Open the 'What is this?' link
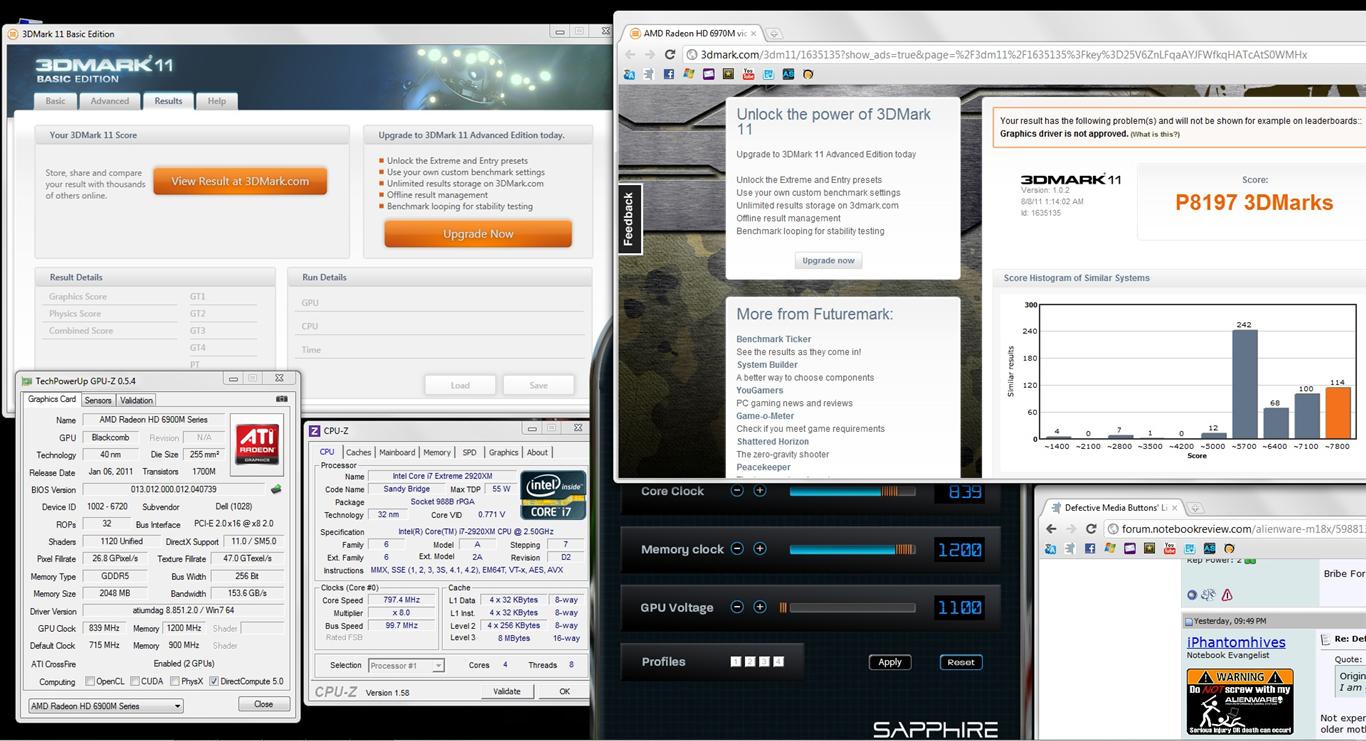 (1155, 134)
